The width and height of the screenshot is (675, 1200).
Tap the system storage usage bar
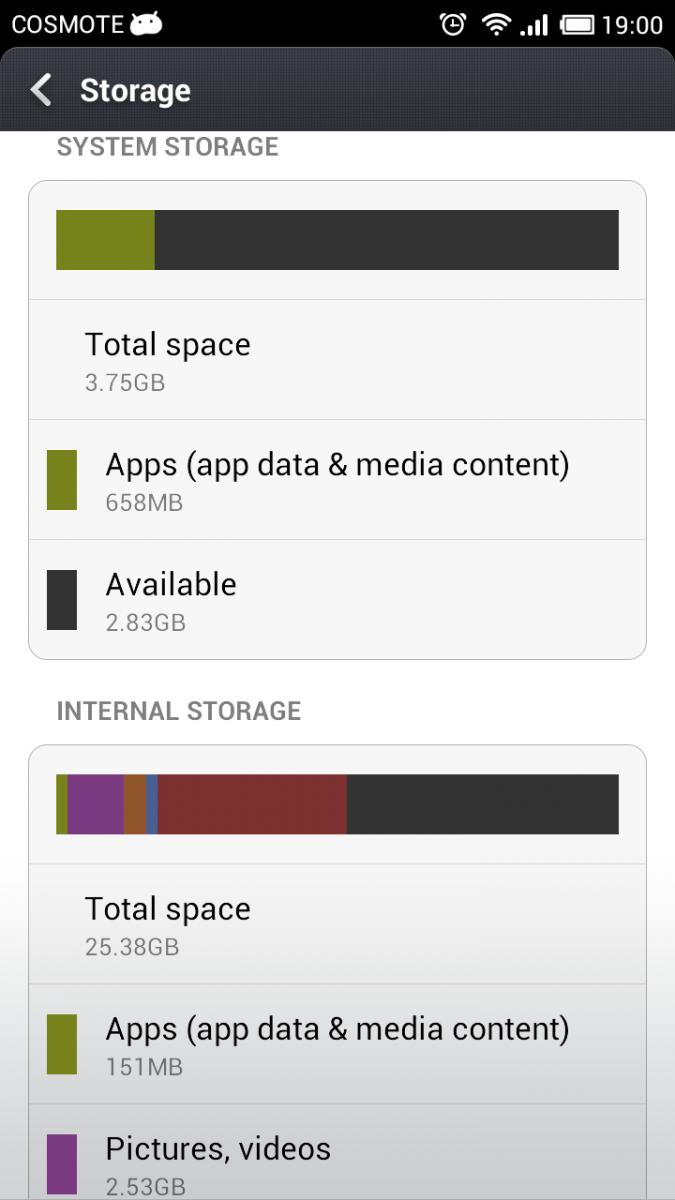[337, 240]
